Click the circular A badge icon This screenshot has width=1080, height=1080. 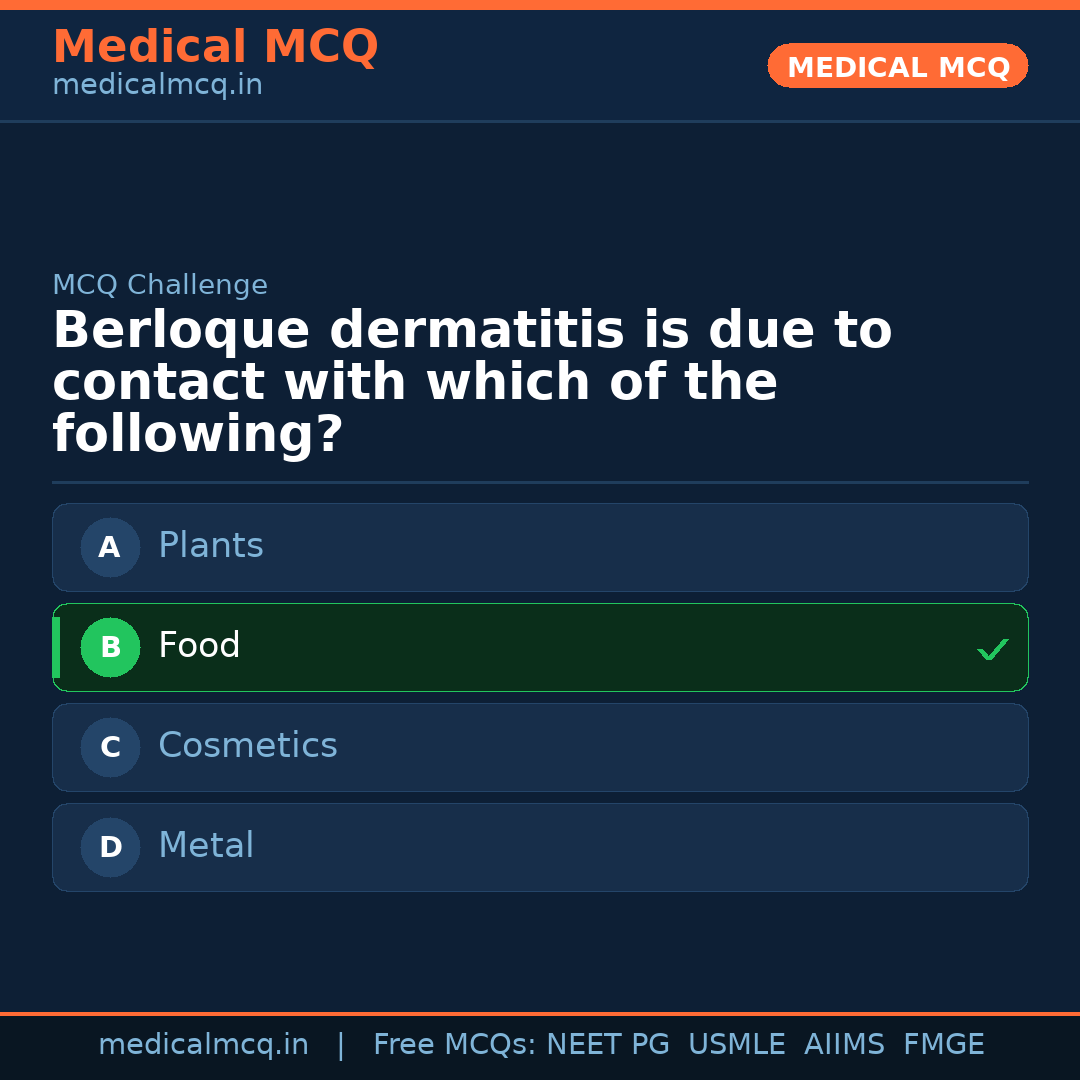110,547
